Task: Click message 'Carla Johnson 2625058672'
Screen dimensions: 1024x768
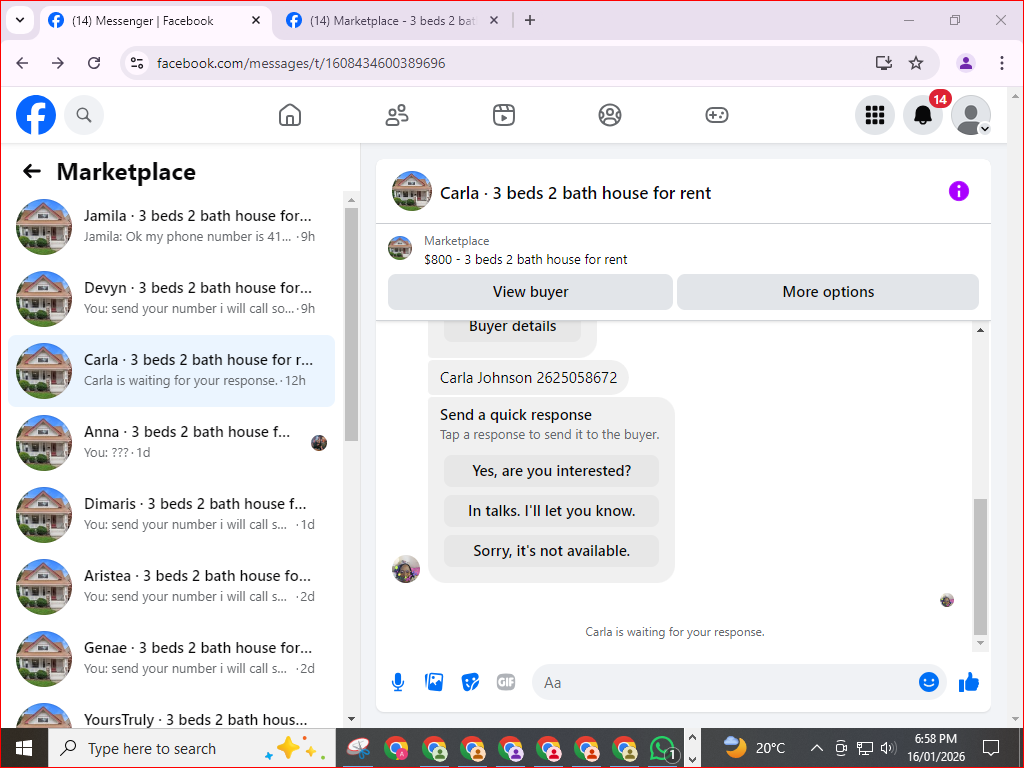Action: [x=528, y=377]
